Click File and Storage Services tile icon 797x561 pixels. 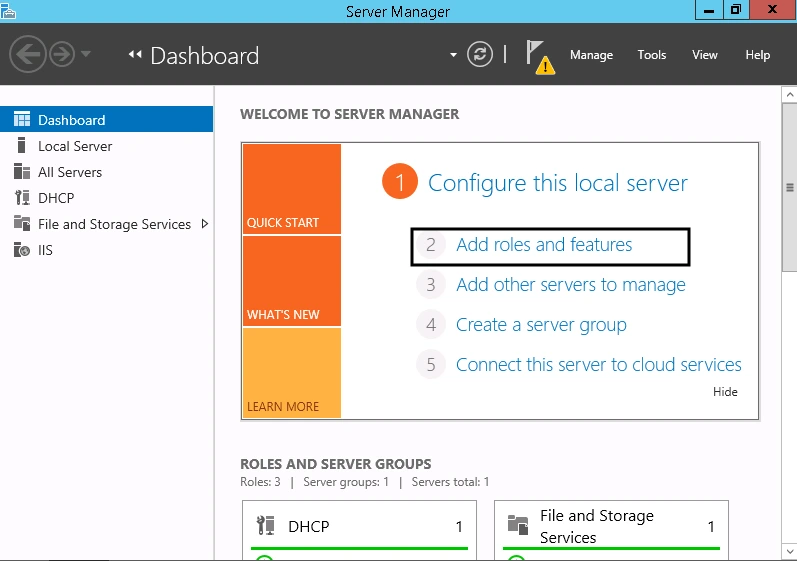(518, 524)
